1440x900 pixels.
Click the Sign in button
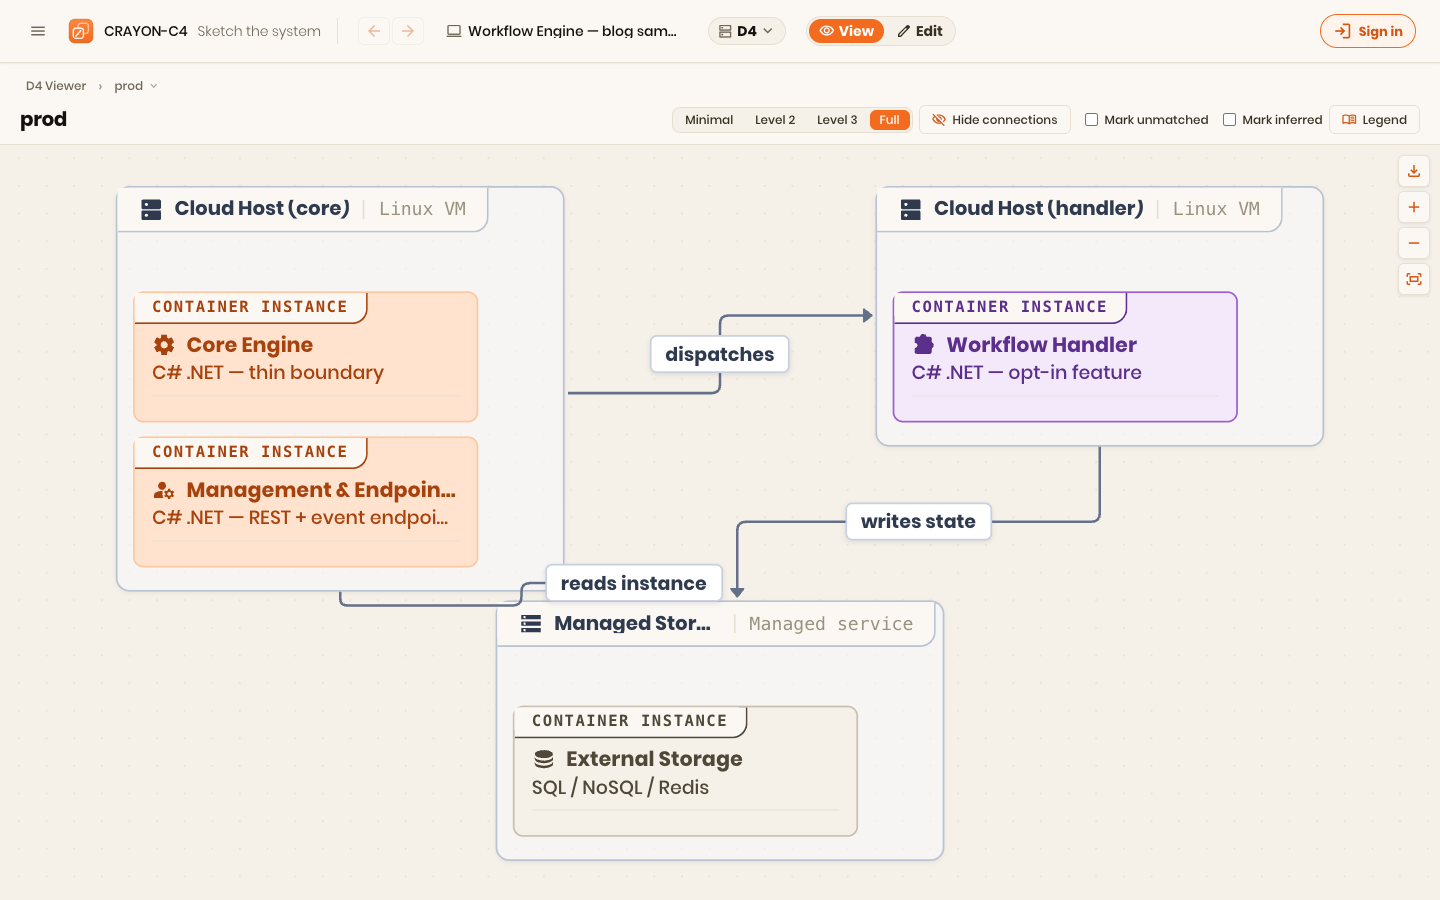pos(1368,31)
